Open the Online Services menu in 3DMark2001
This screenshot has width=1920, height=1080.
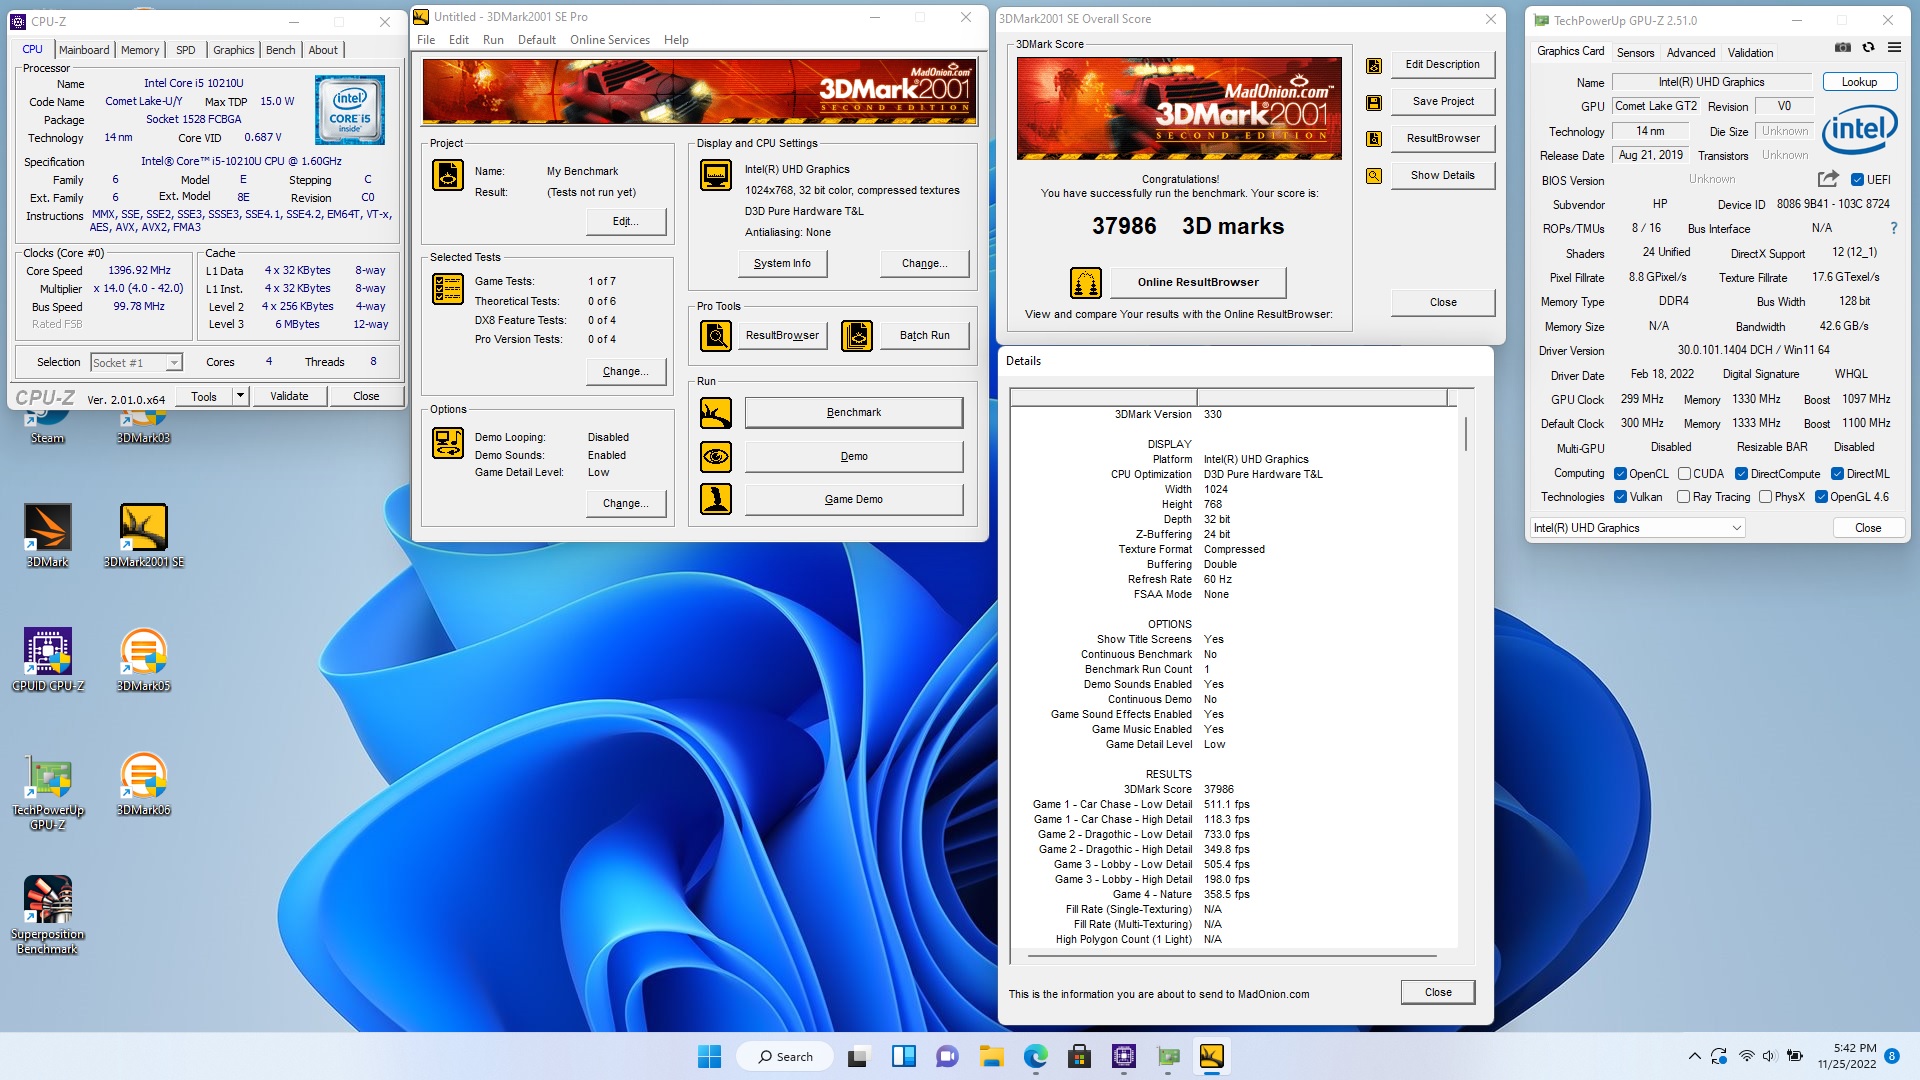[610, 40]
